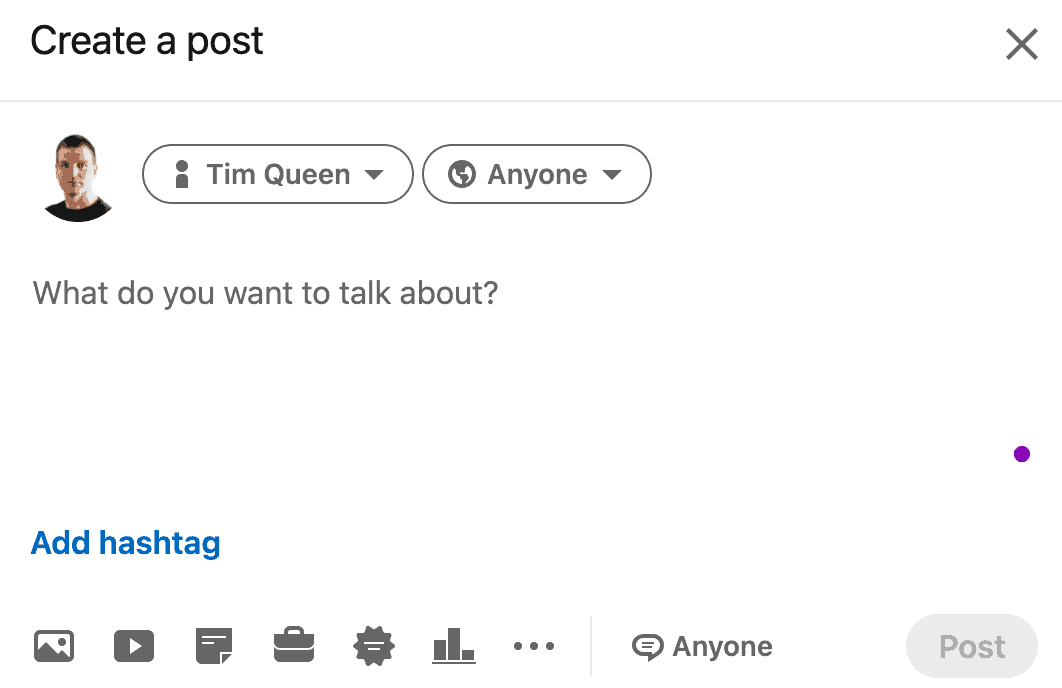Click the add video icon
The height and width of the screenshot is (688, 1062).
[x=134, y=646]
